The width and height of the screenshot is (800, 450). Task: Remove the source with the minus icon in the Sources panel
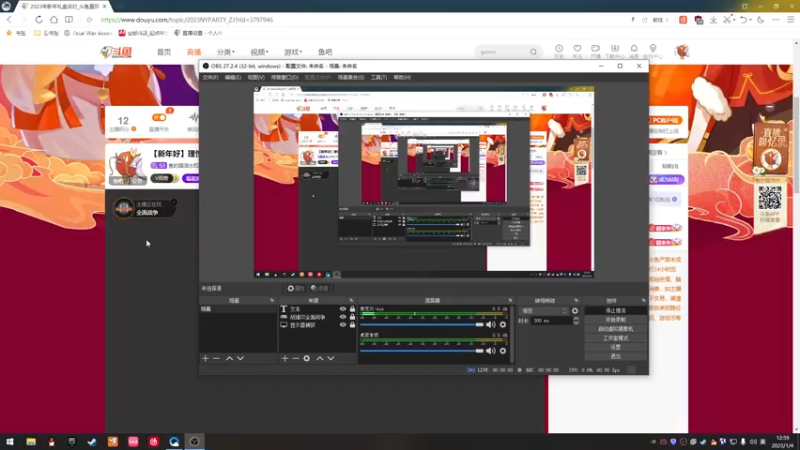(295, 359)
